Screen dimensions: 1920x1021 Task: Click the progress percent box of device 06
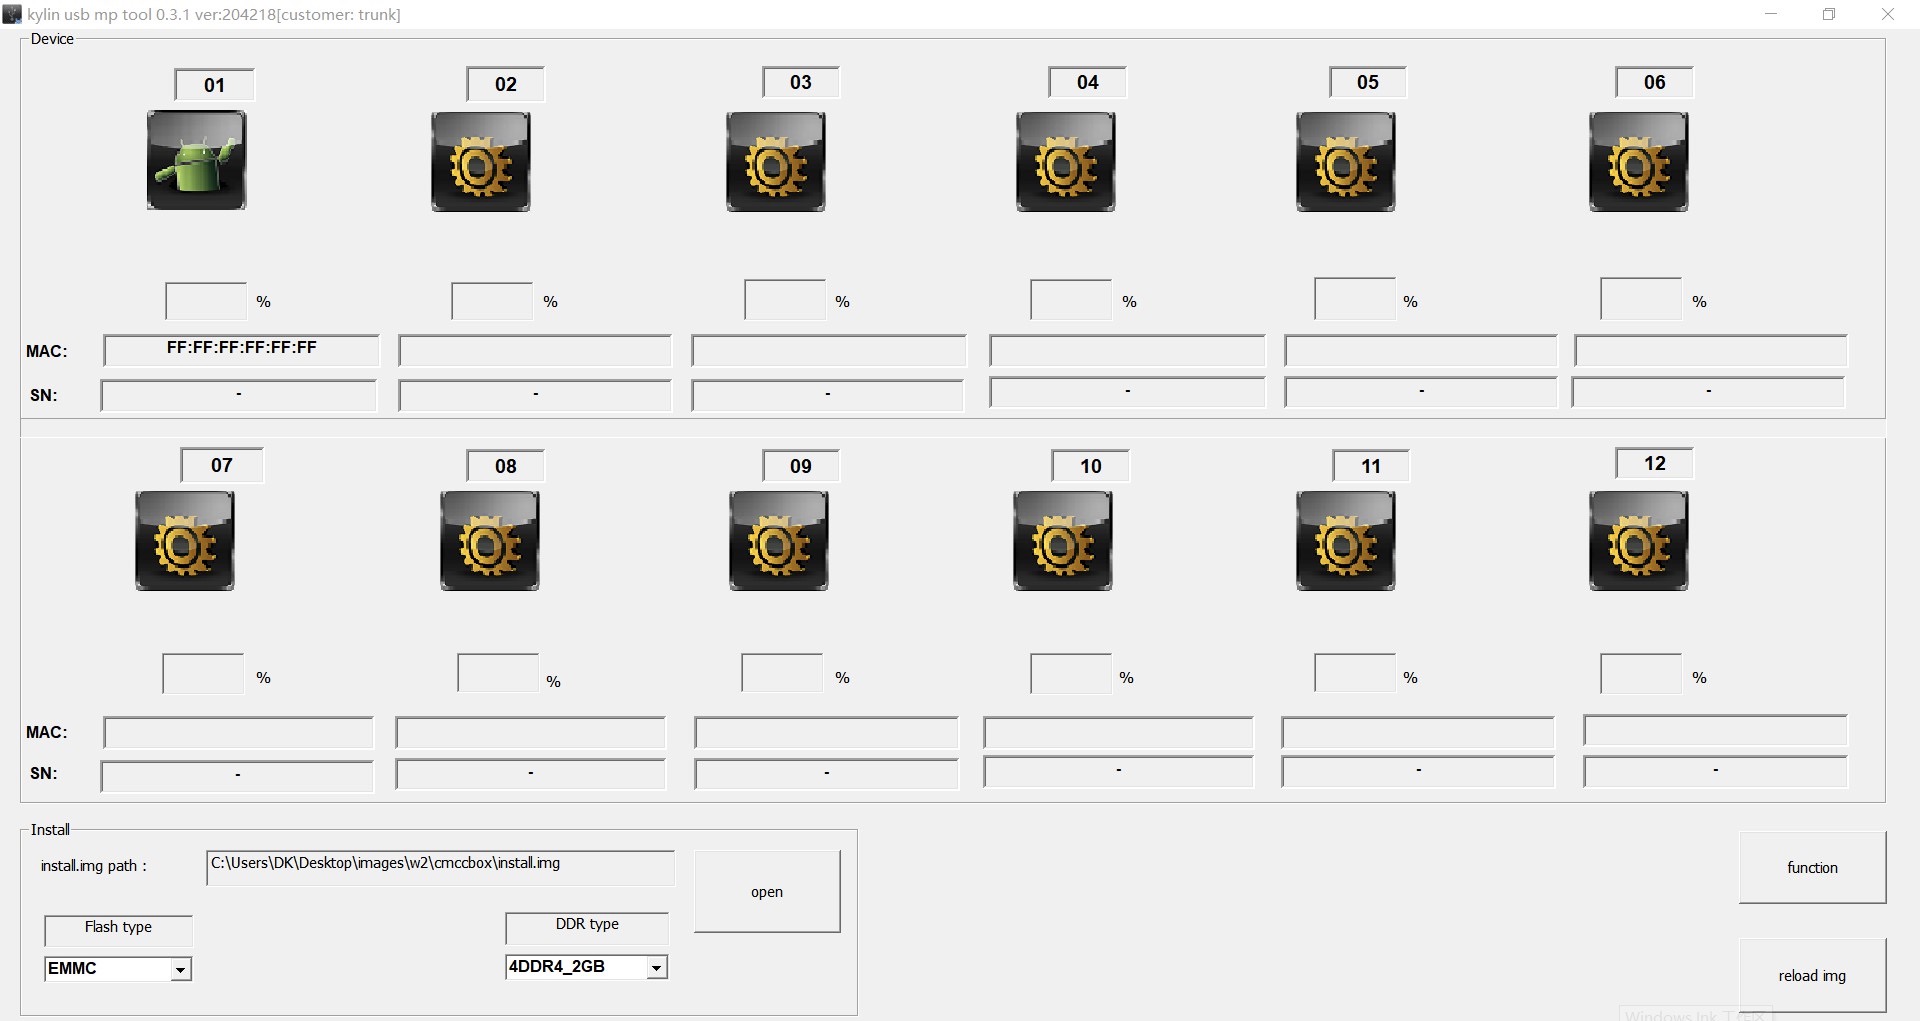[x=1640, y=299]
